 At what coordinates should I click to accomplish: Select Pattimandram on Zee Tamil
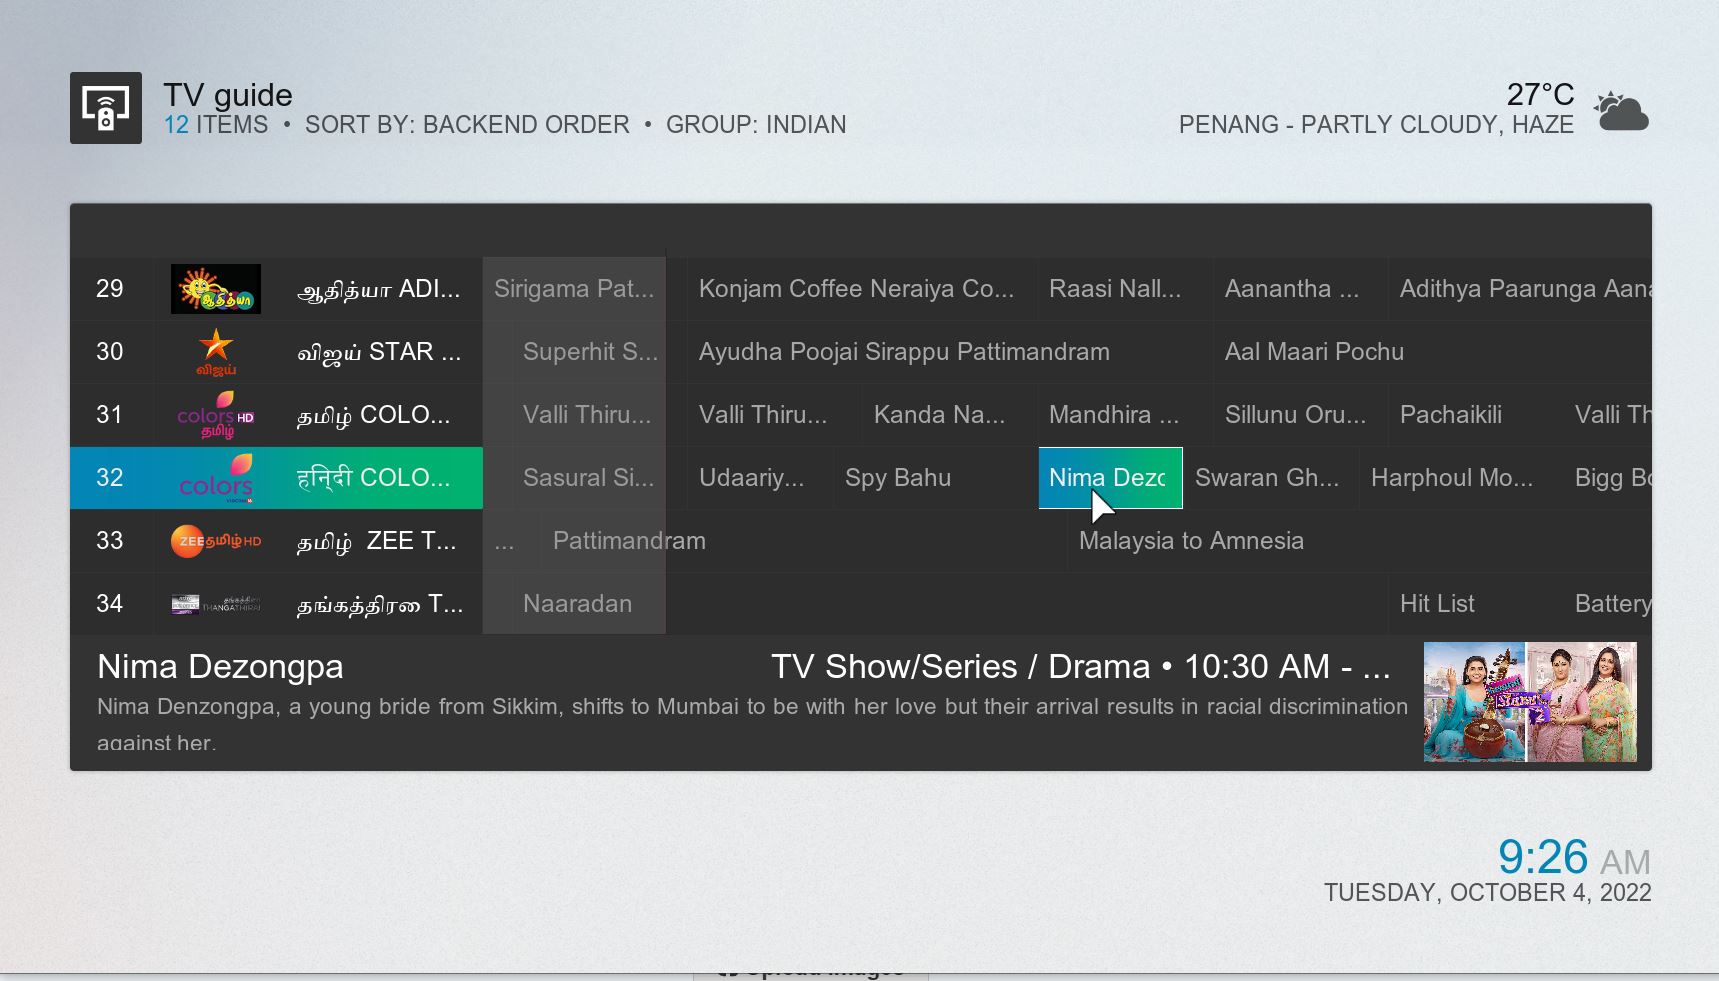coord(629,541)
